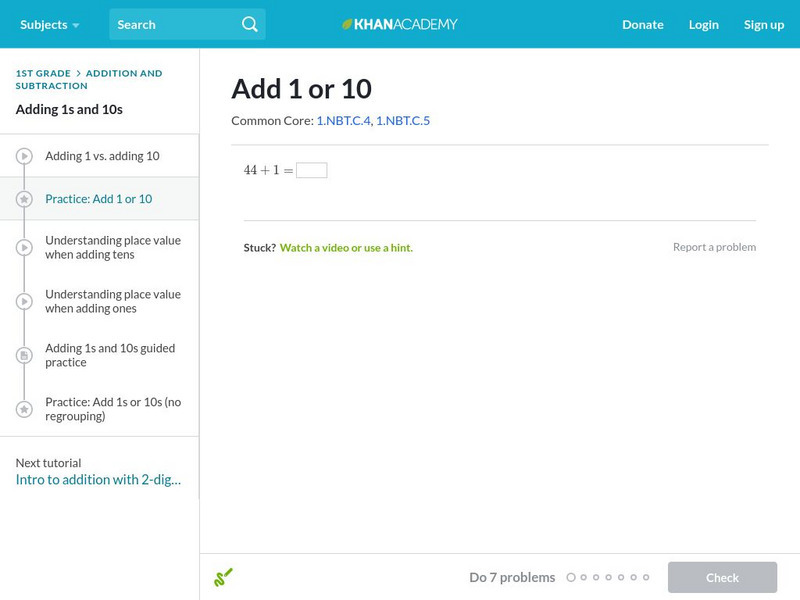Image resolution: width=800 pixels, height=600 pixels.
Task: Open the Sign up menu item
Action: click(764, 24)
